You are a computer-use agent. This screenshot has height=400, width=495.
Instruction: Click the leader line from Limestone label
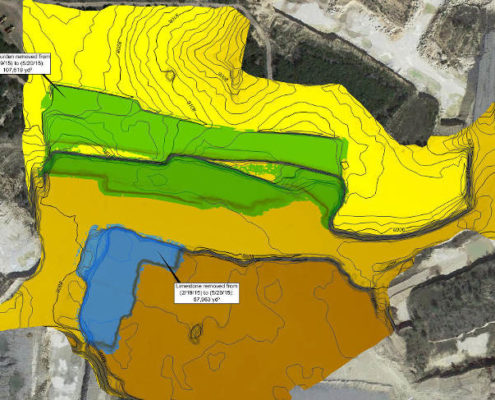click(x=168, y=268)
